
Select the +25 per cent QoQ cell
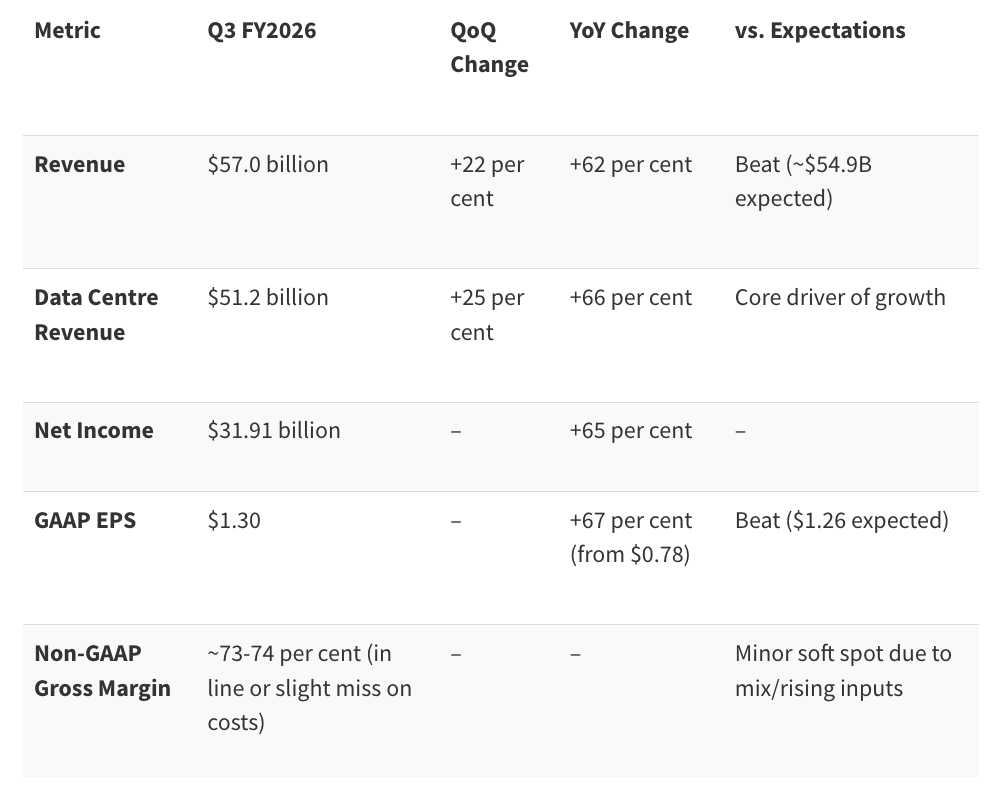(x=487, y=314)
